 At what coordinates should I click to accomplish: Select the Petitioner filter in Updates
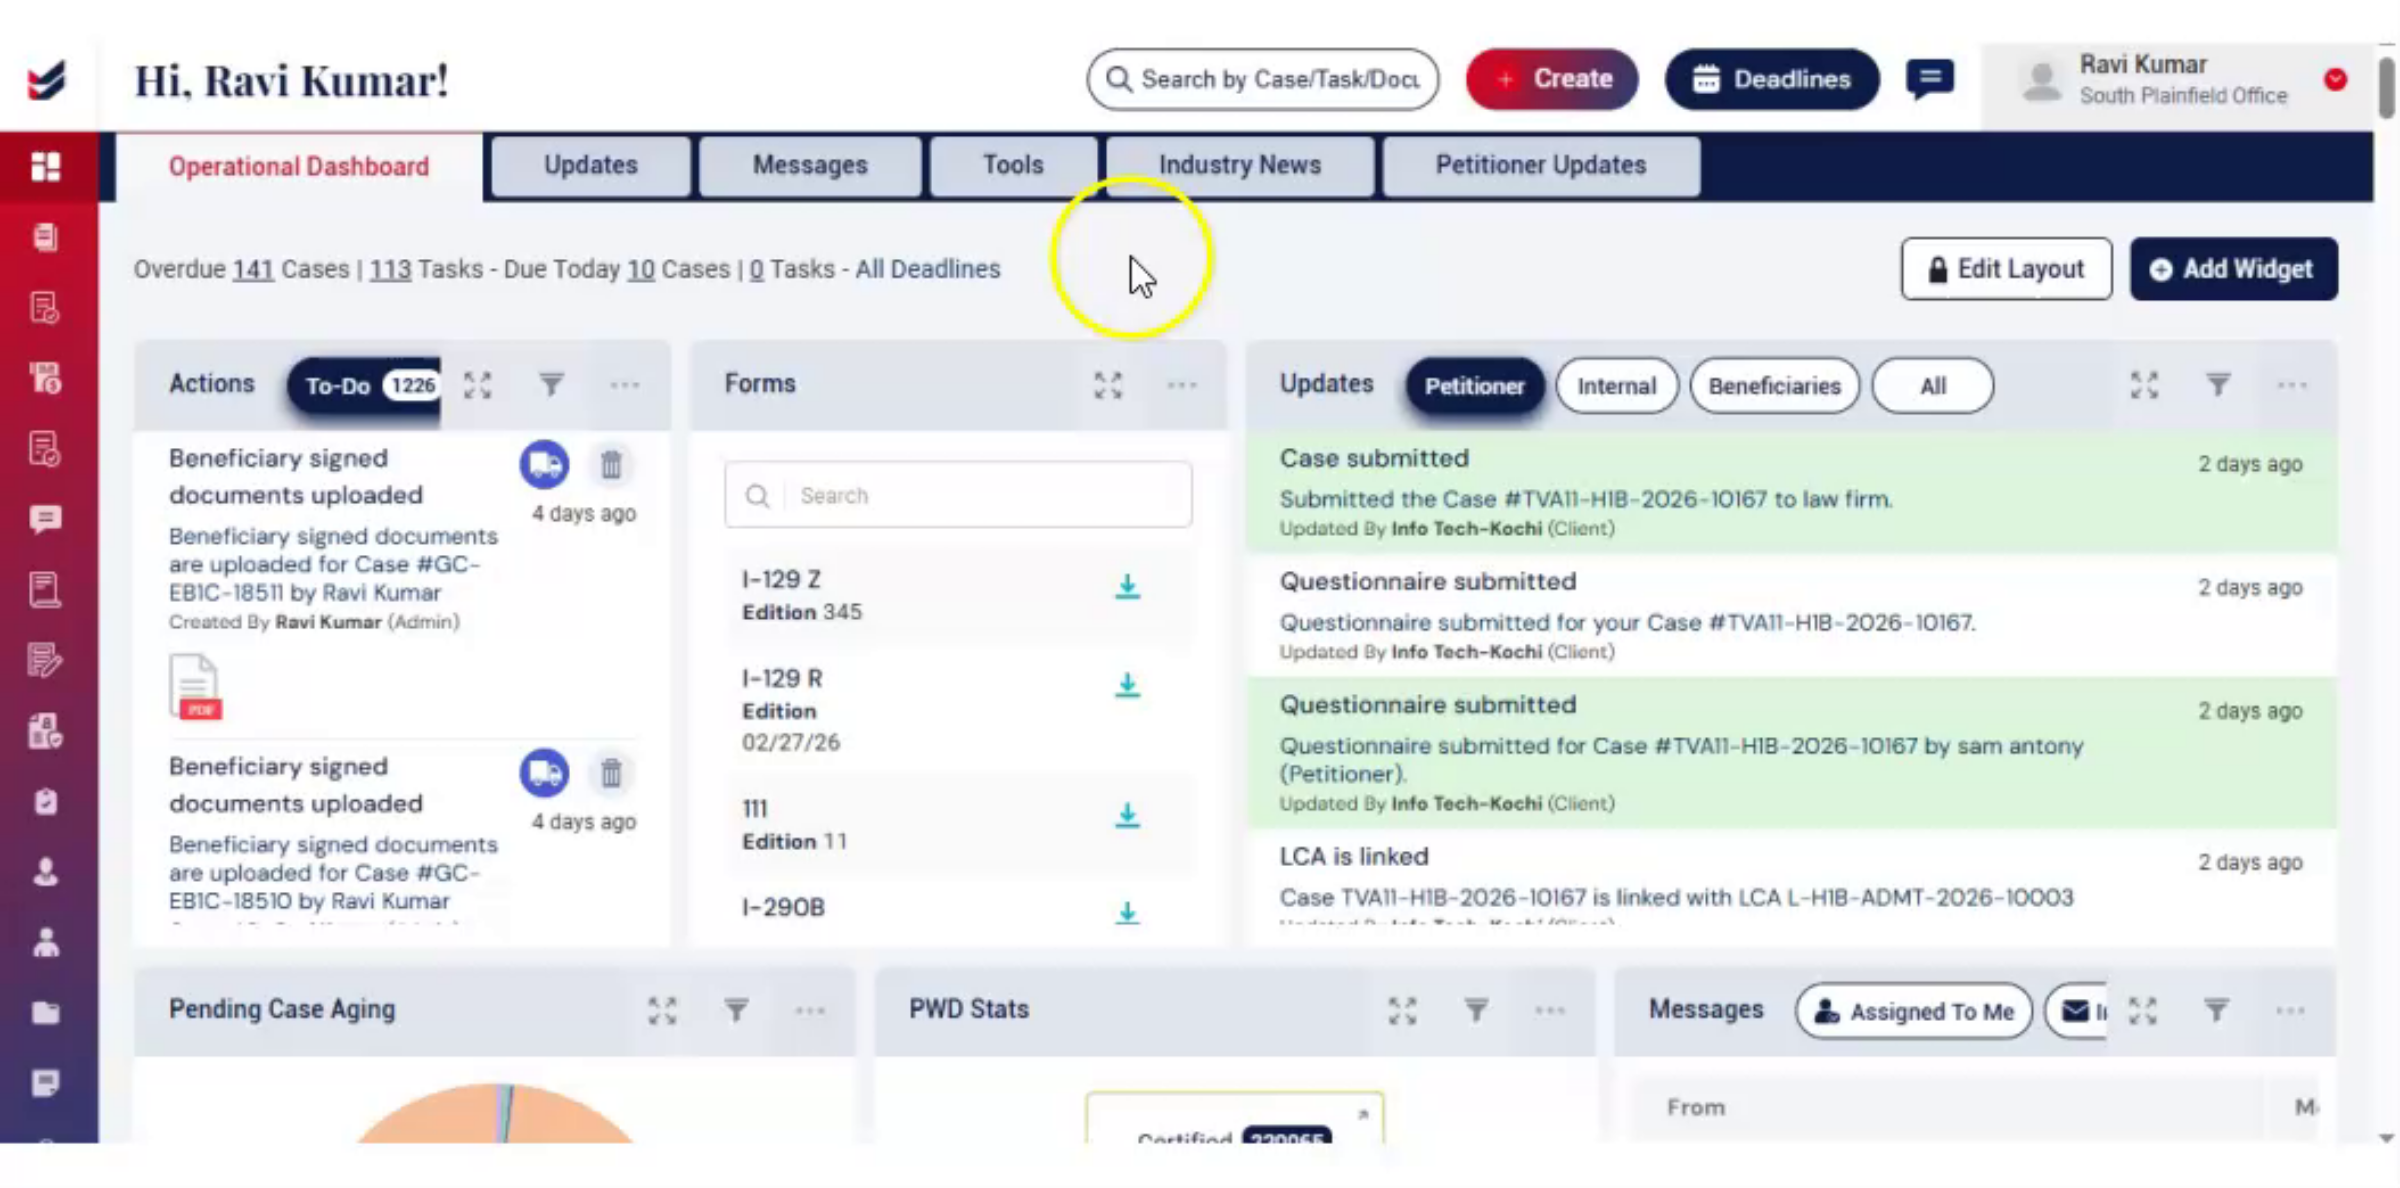(1474, 386)
